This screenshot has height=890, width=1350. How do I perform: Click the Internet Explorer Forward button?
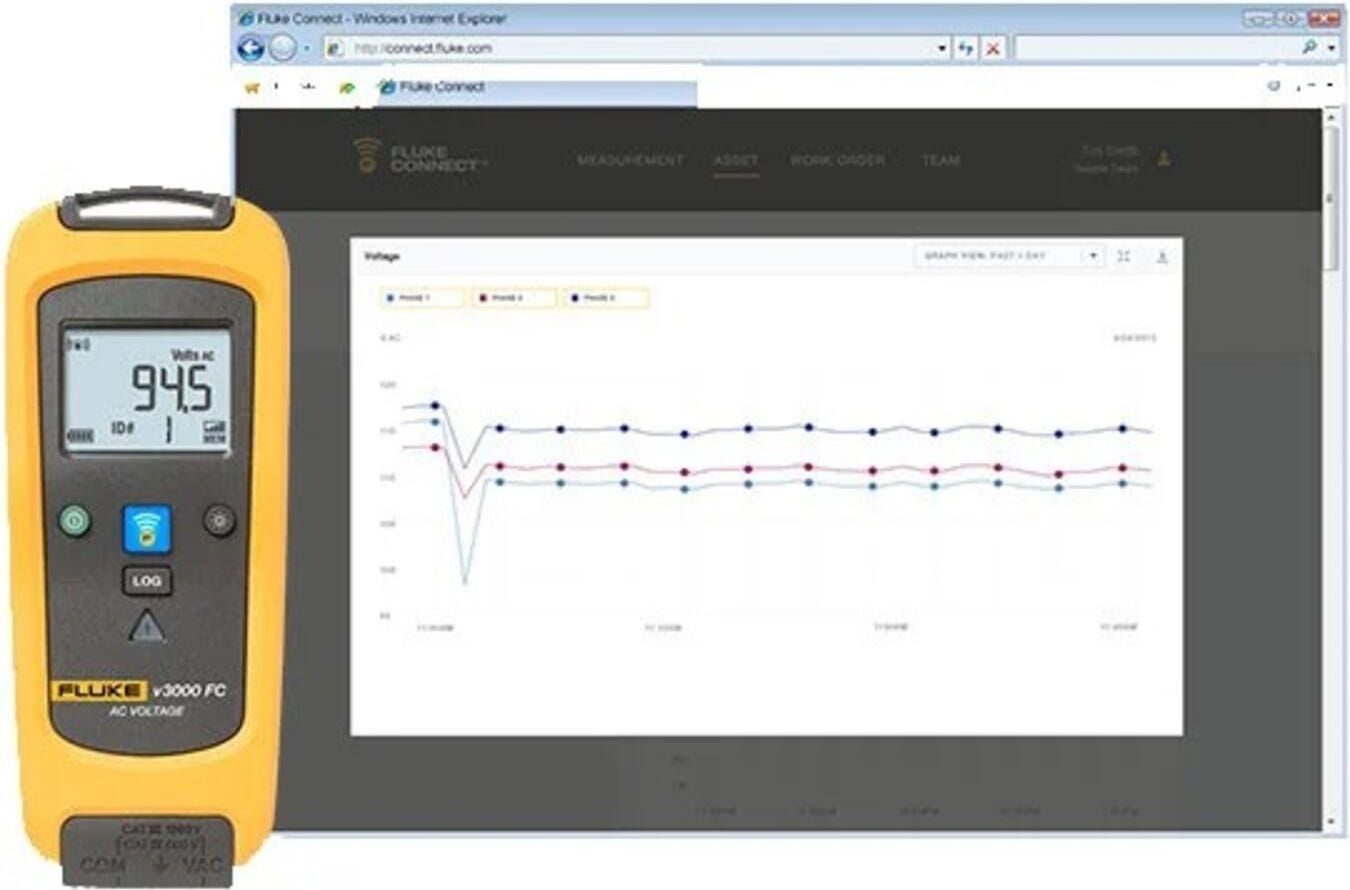pos(283,48)
